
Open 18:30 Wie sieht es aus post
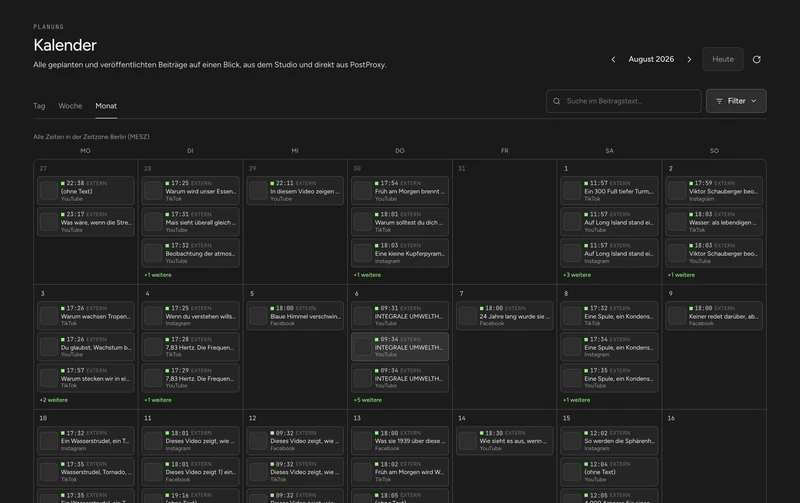505,441
